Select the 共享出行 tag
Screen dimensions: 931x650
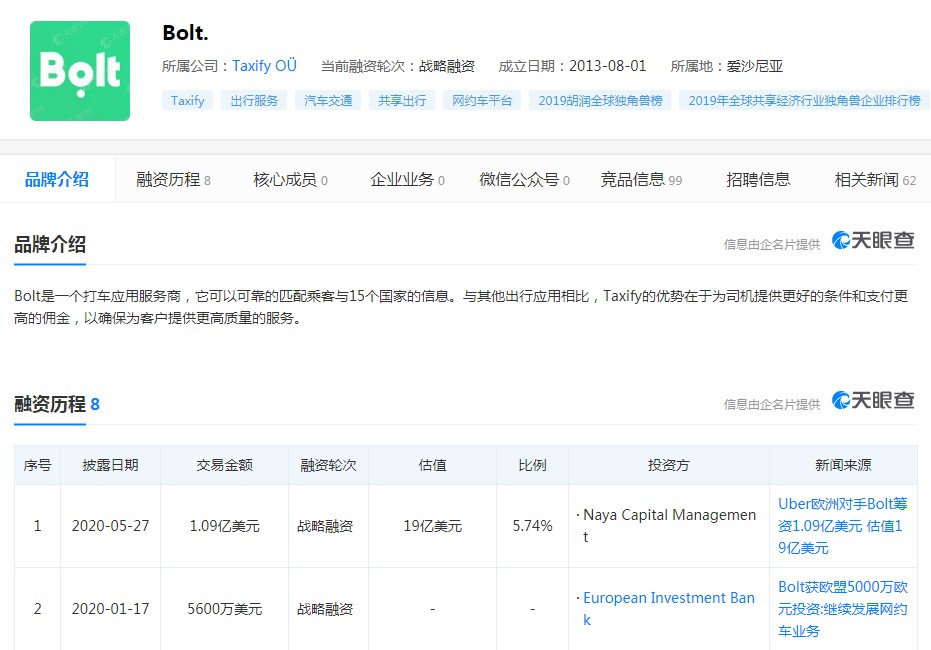(402, 100)
